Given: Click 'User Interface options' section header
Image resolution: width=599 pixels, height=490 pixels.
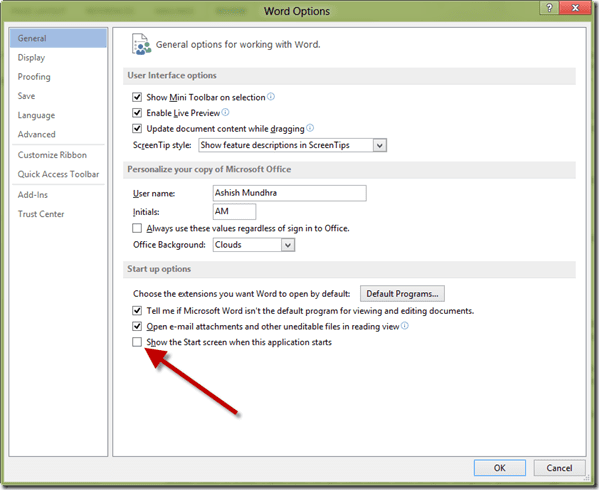Looking at the screenshot, I should [172, 76].
